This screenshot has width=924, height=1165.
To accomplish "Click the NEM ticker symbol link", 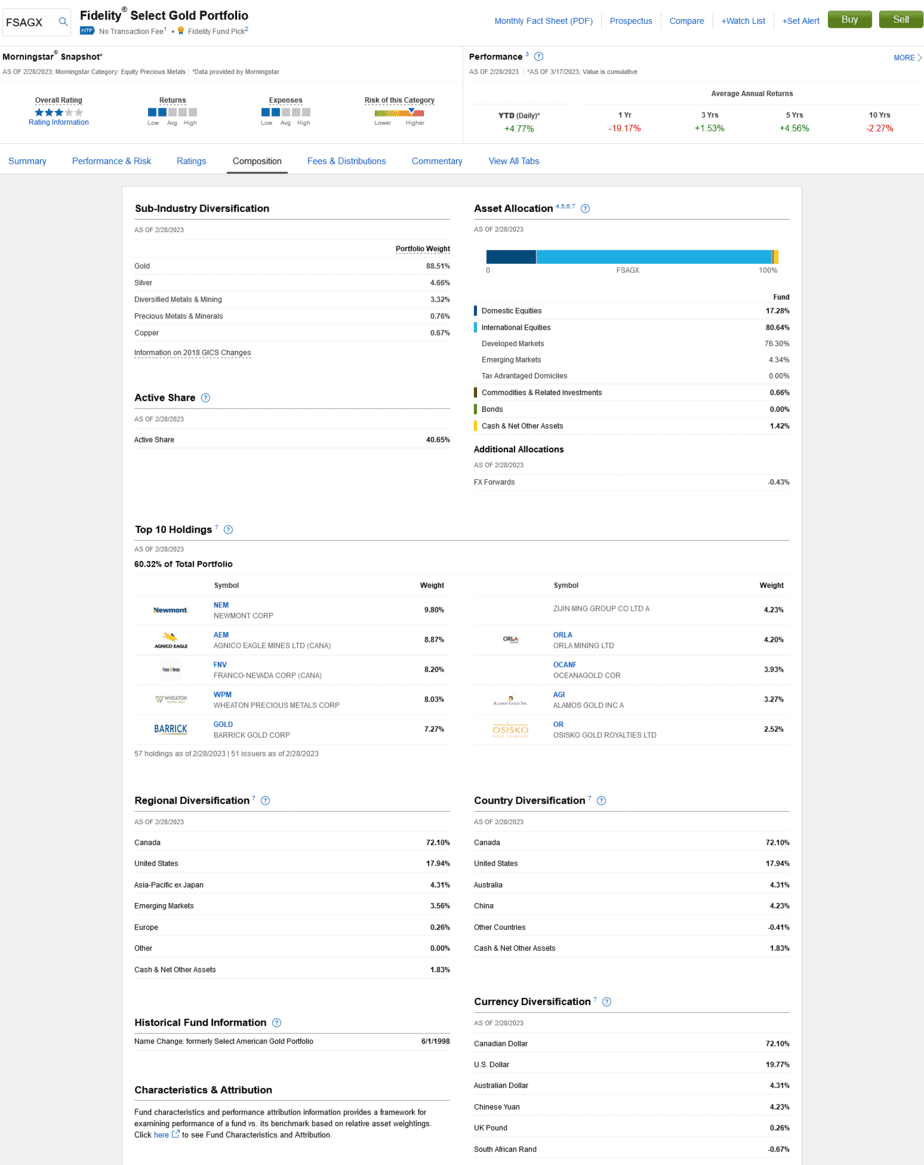I will tap(221, 606).
